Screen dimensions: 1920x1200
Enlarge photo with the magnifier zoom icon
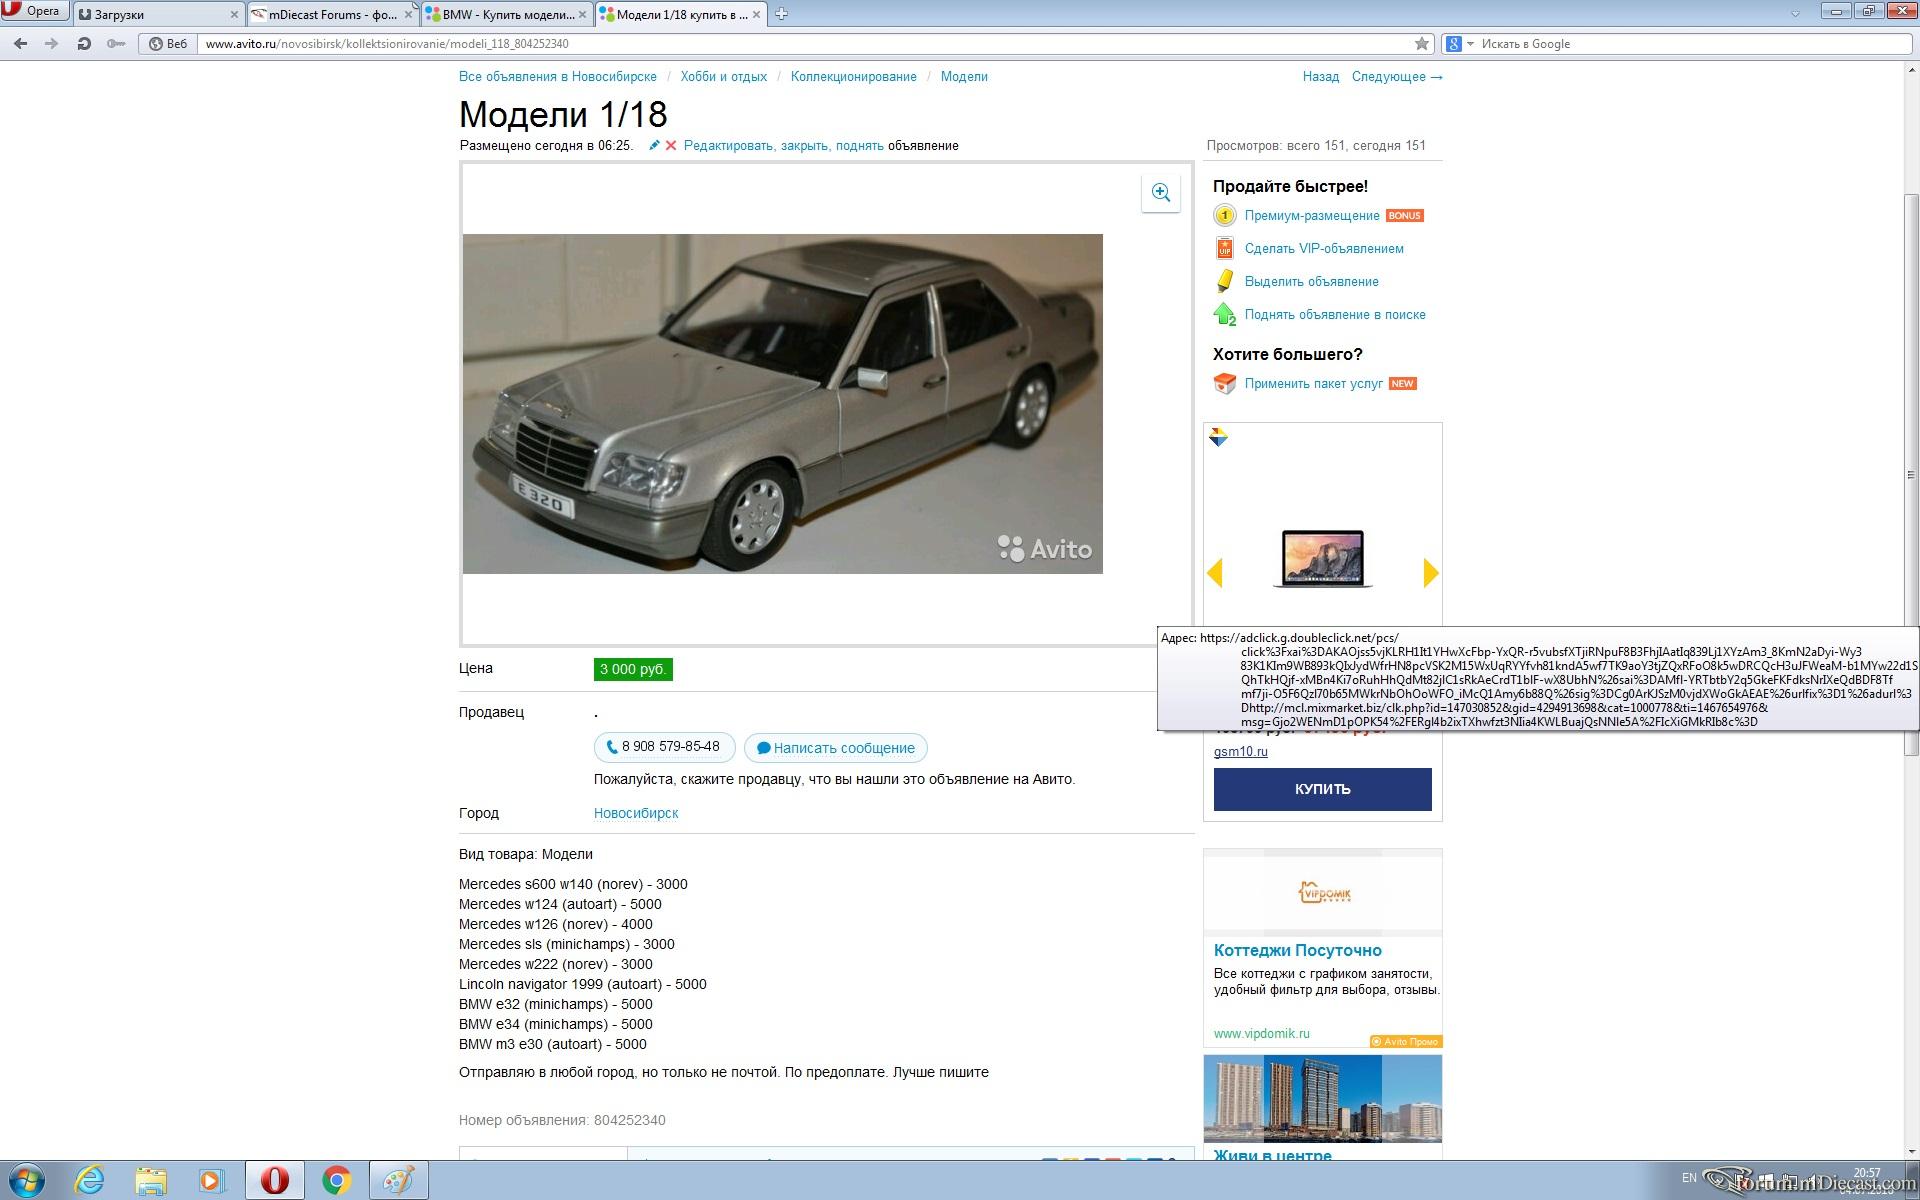1161,193
